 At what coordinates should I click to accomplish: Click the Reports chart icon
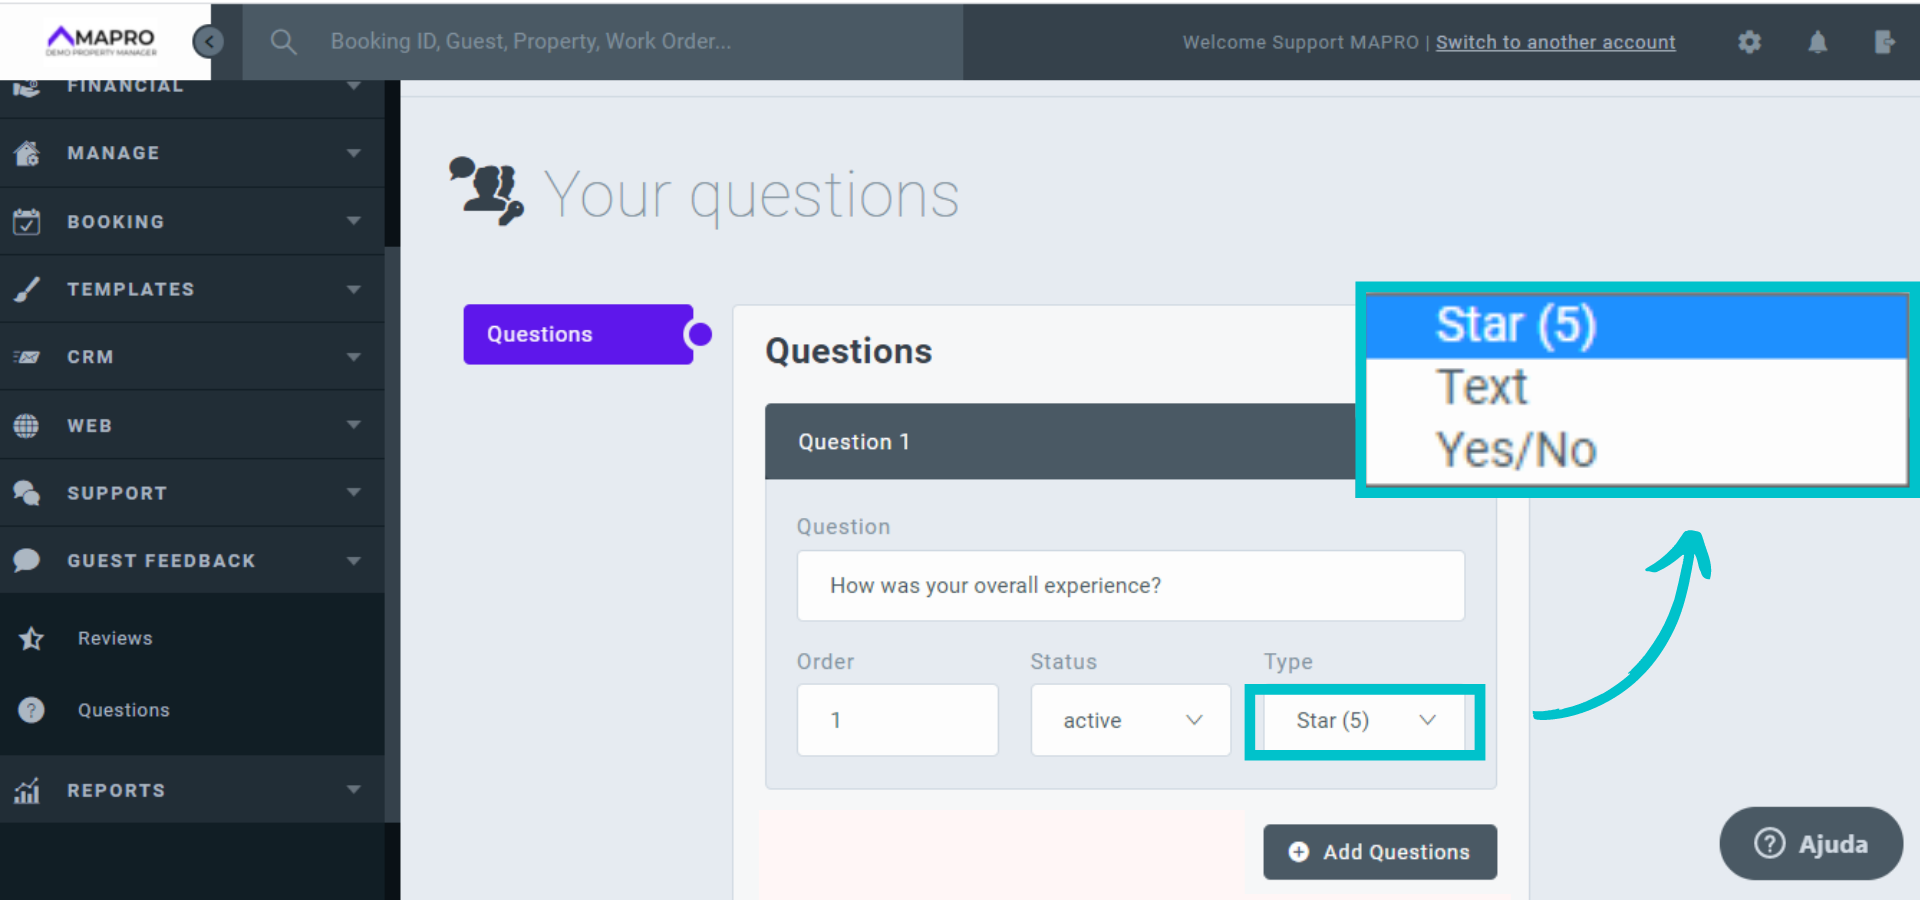tap(27, 791)
